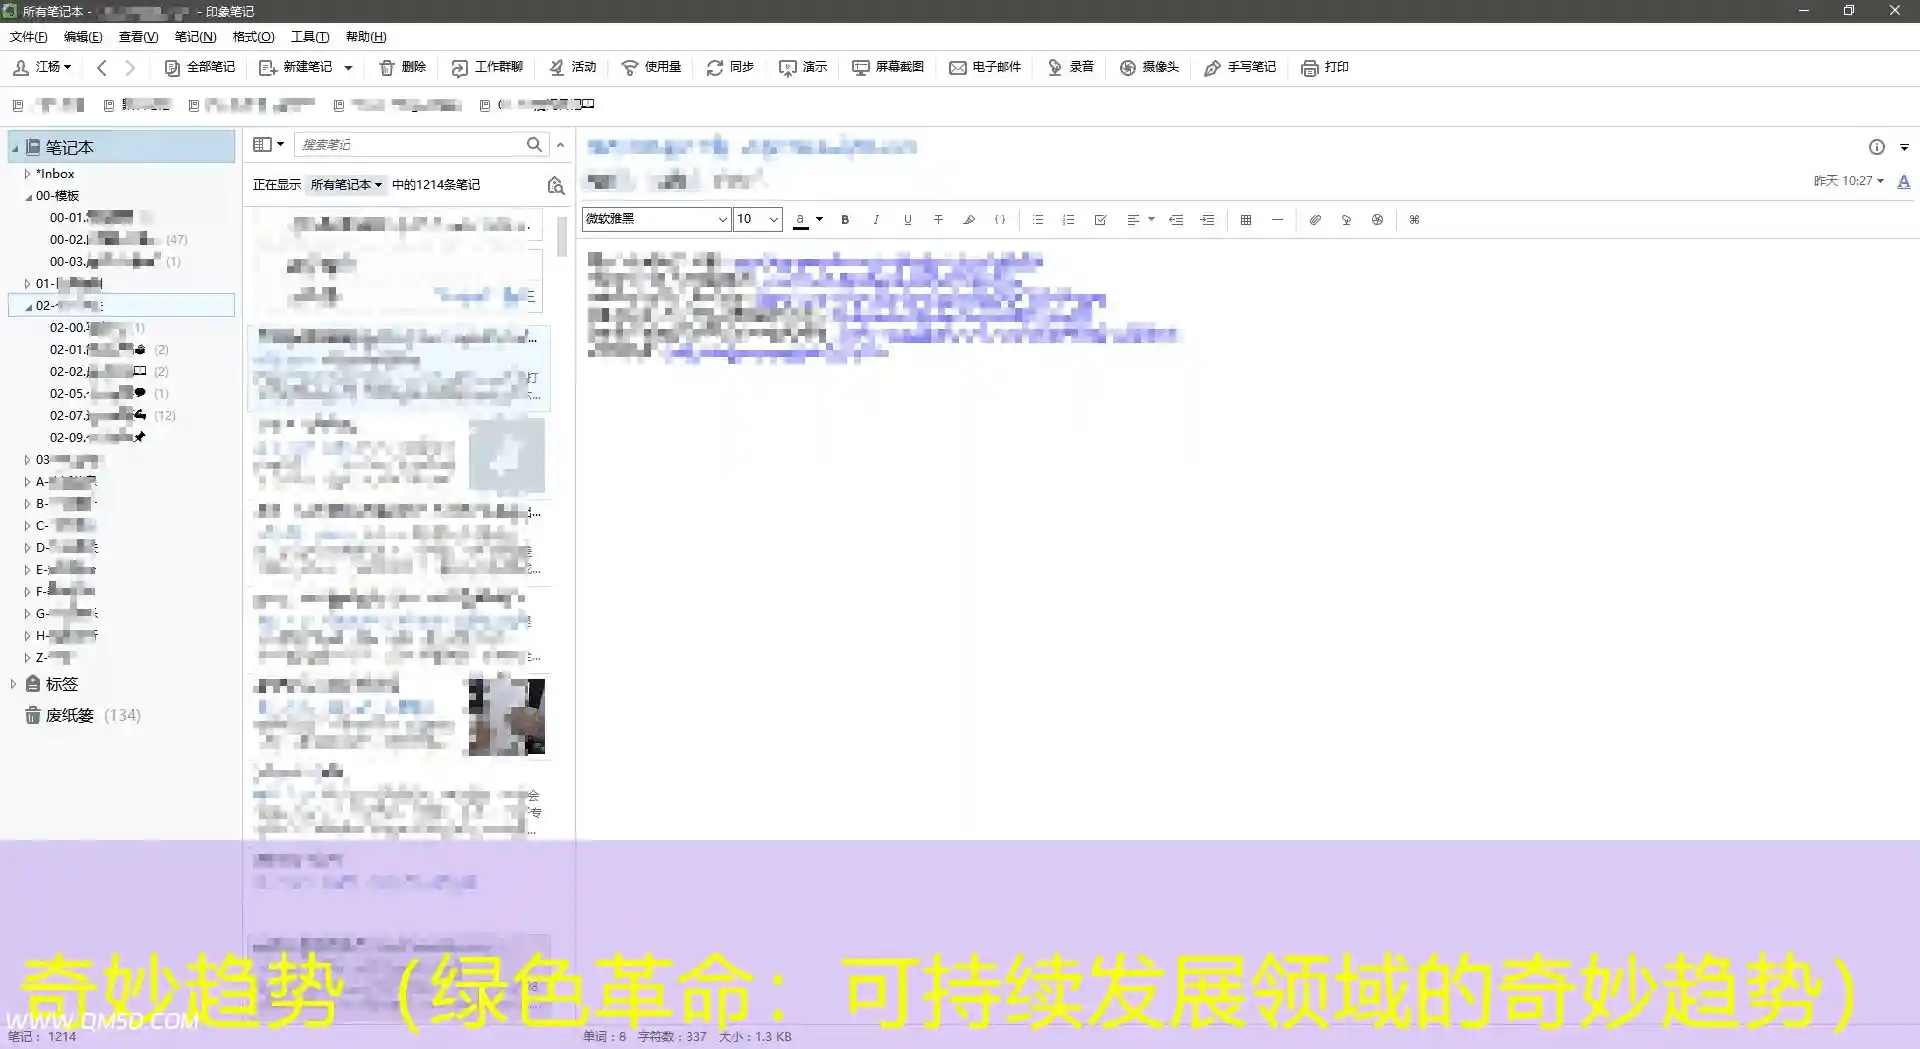
Task: Select the *Inbox notebook
Action: pyautogui.click(x=56, y=174)
